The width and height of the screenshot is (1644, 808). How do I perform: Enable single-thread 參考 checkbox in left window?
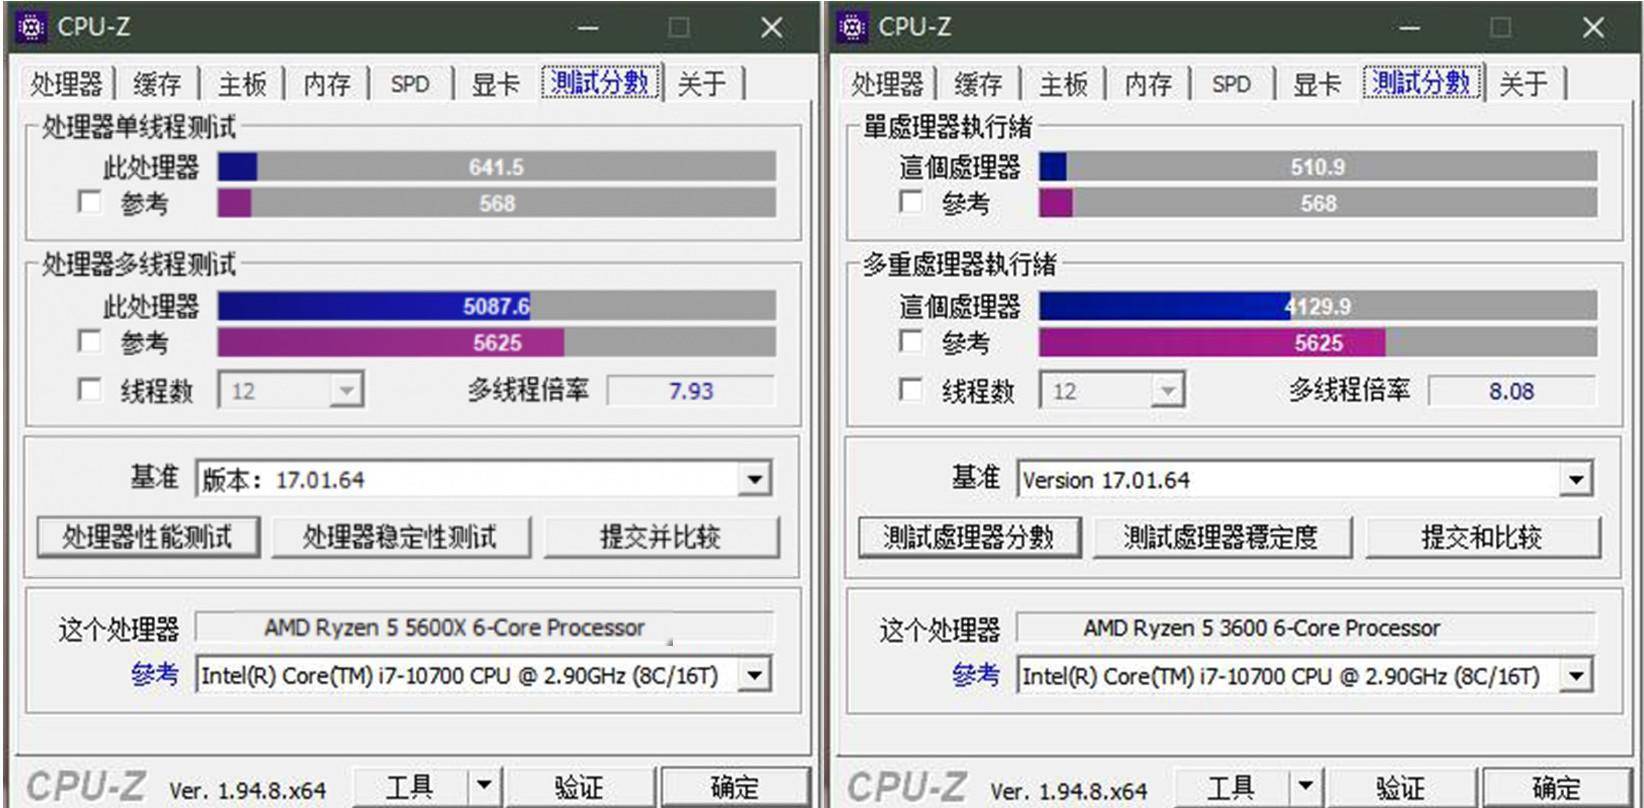90,203
